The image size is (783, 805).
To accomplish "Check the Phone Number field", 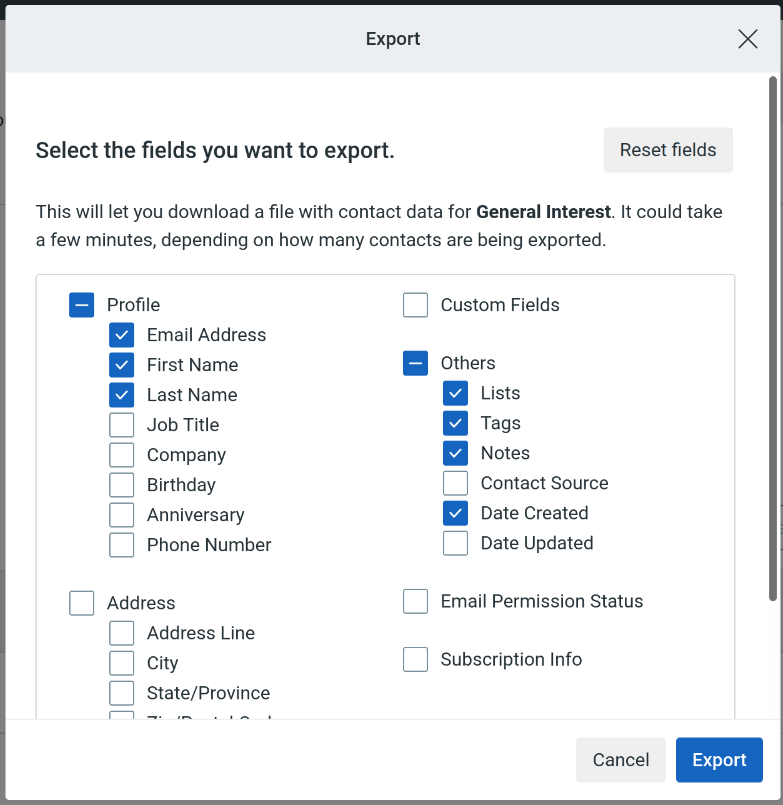I will [121, 544].
